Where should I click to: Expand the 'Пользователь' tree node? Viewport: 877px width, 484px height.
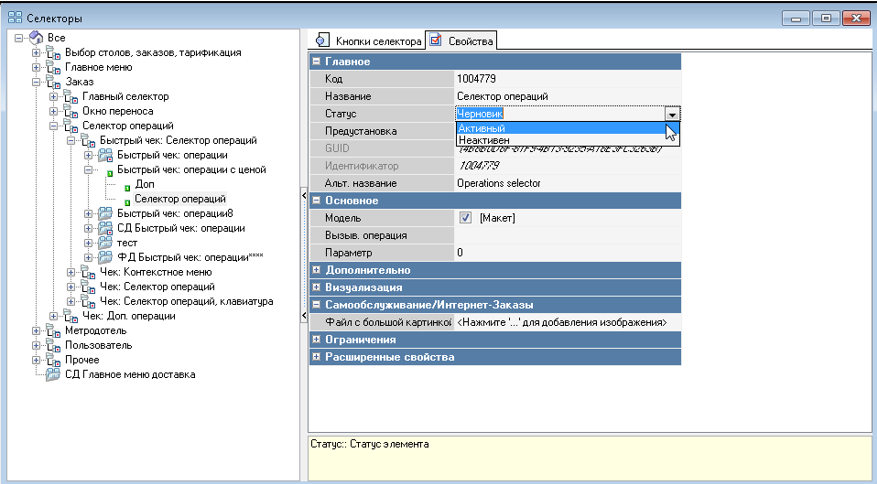[x=38, y=345]
